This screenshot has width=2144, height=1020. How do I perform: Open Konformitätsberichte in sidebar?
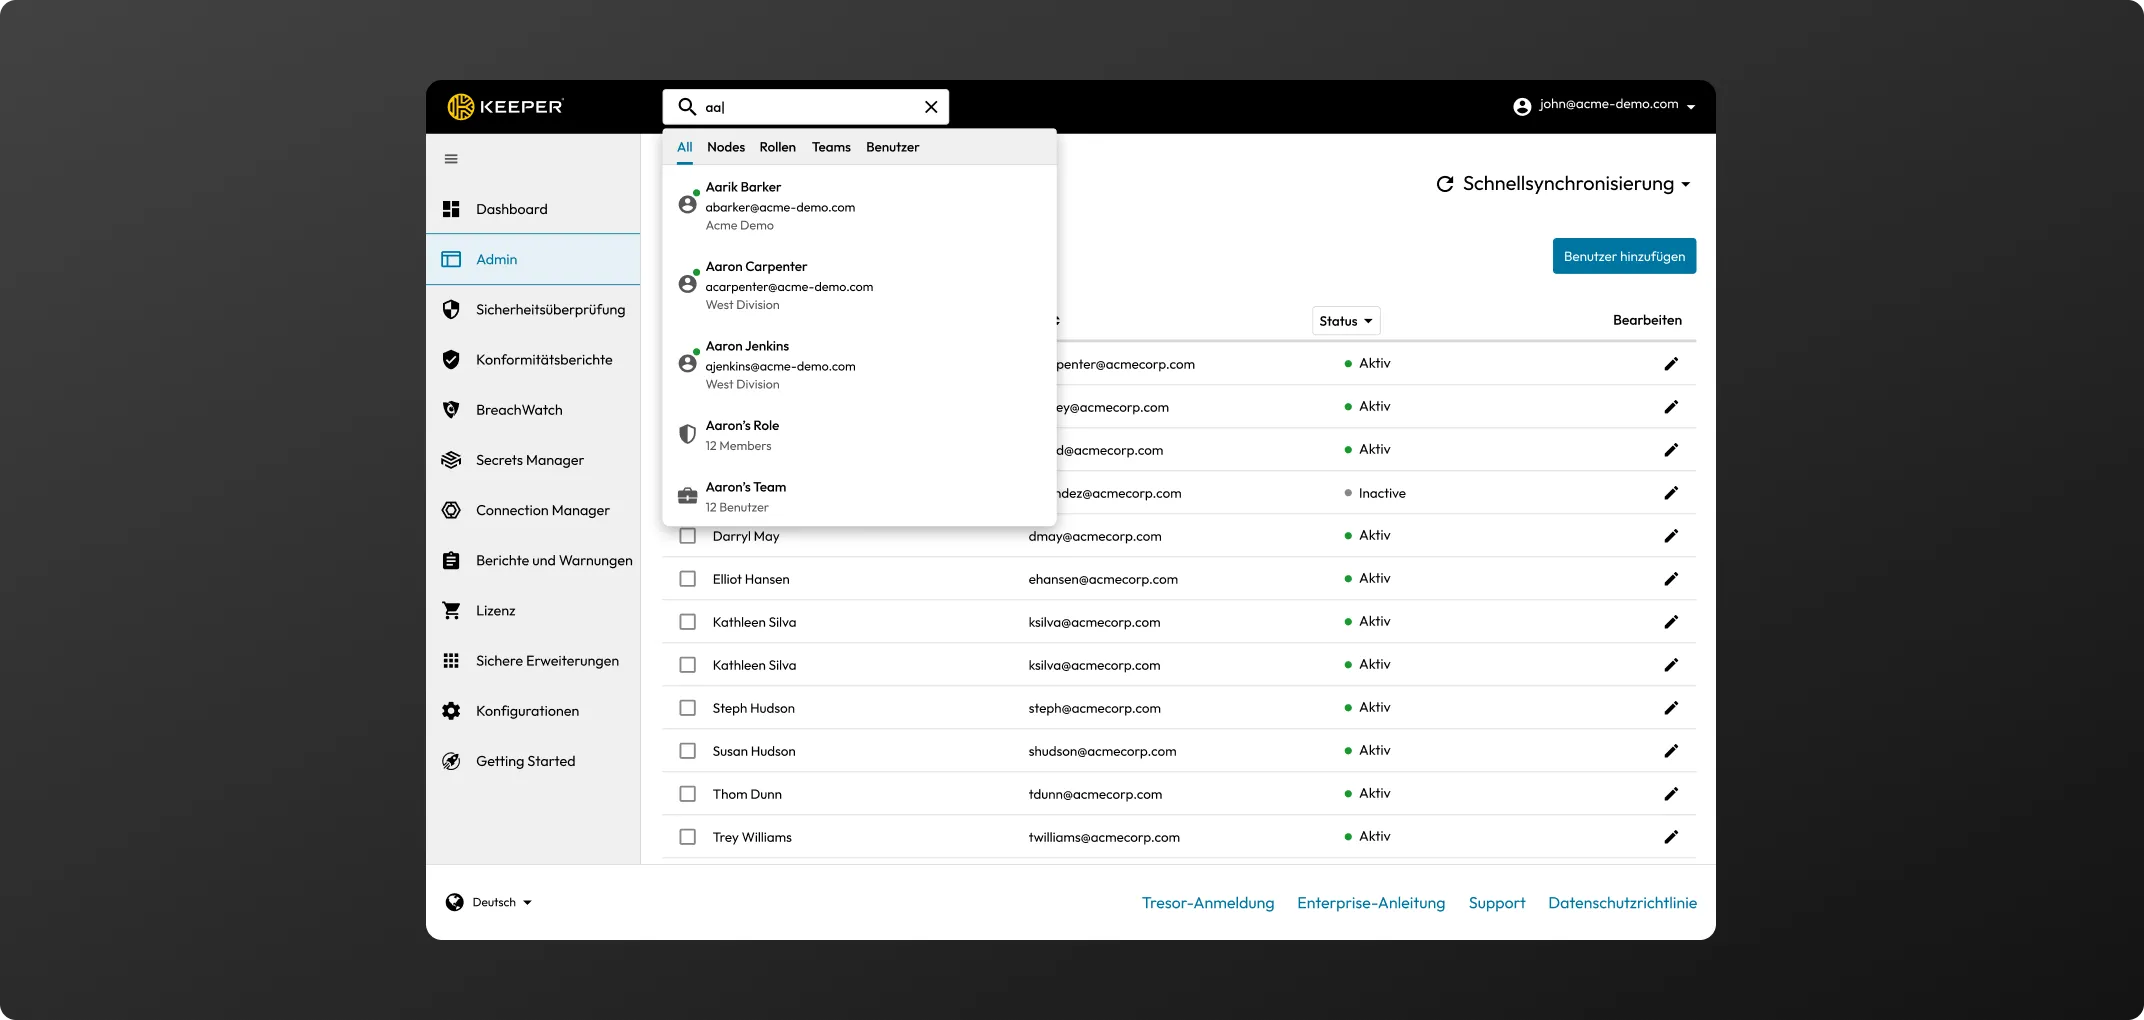click(x=533, y=360)
